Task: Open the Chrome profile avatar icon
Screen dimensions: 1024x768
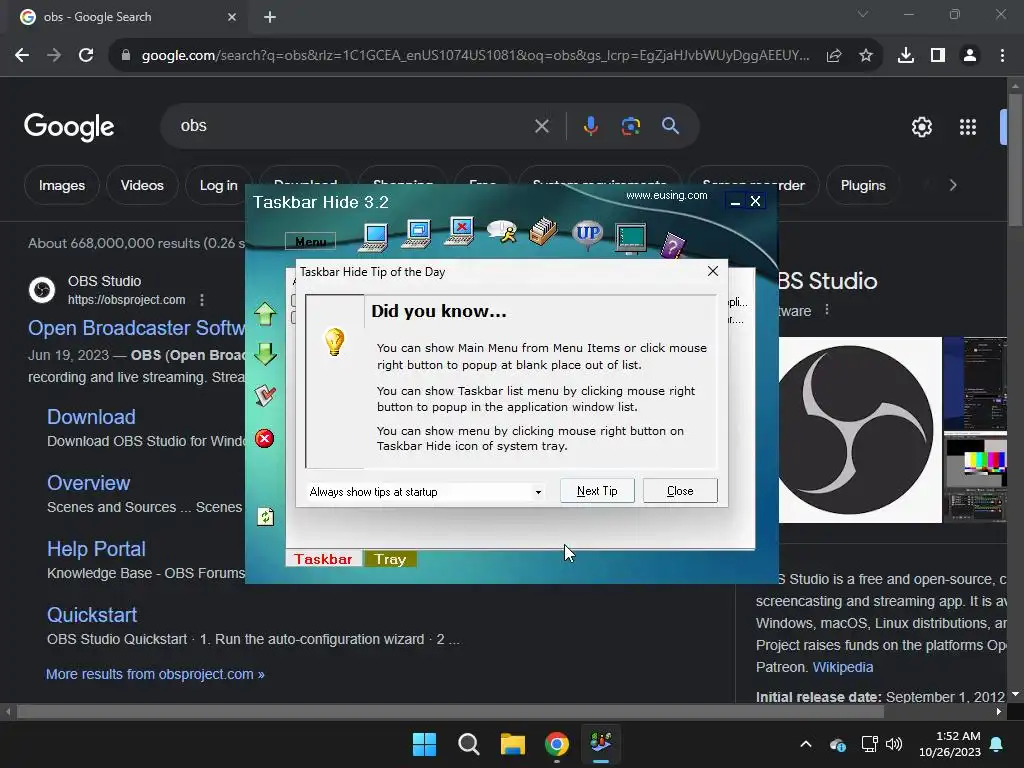Action: pos(970,56)
